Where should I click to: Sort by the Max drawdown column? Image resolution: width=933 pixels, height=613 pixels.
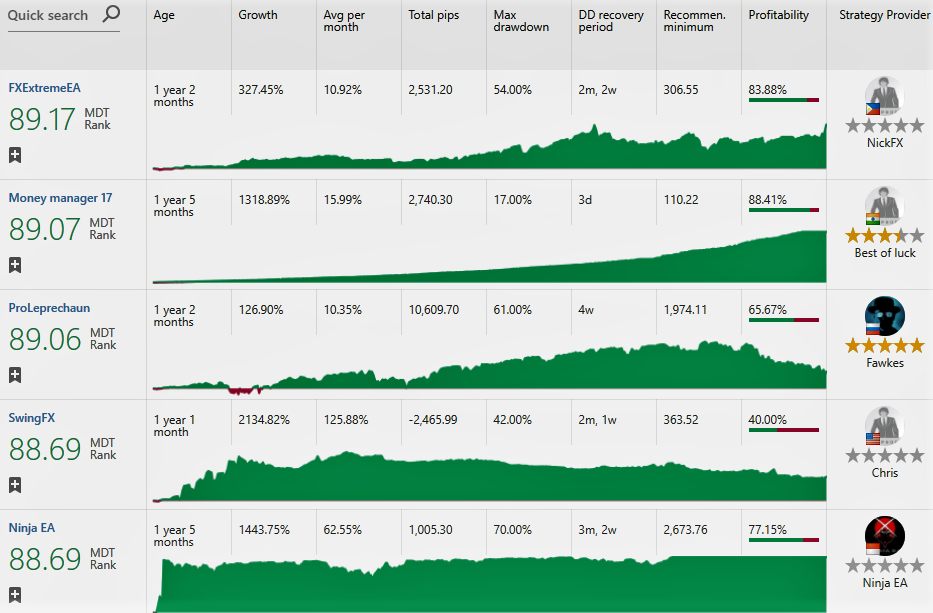pyautogui.click(x=521, y=21)
